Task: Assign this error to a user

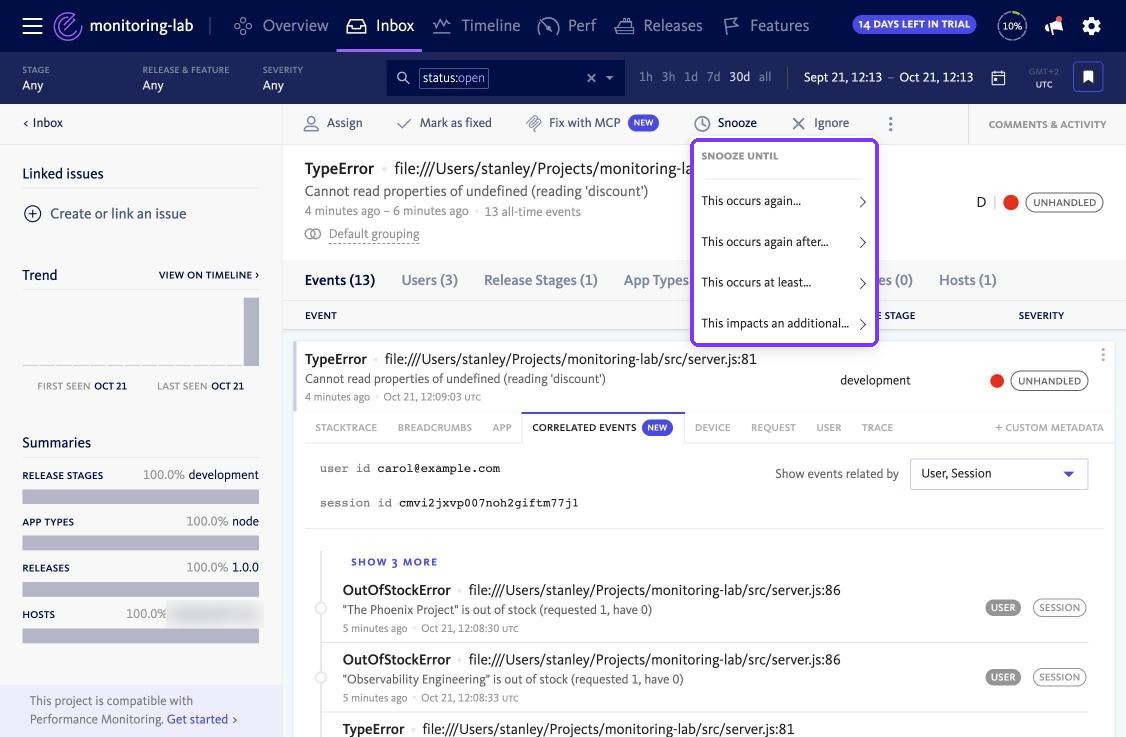Action: [333, 123]
